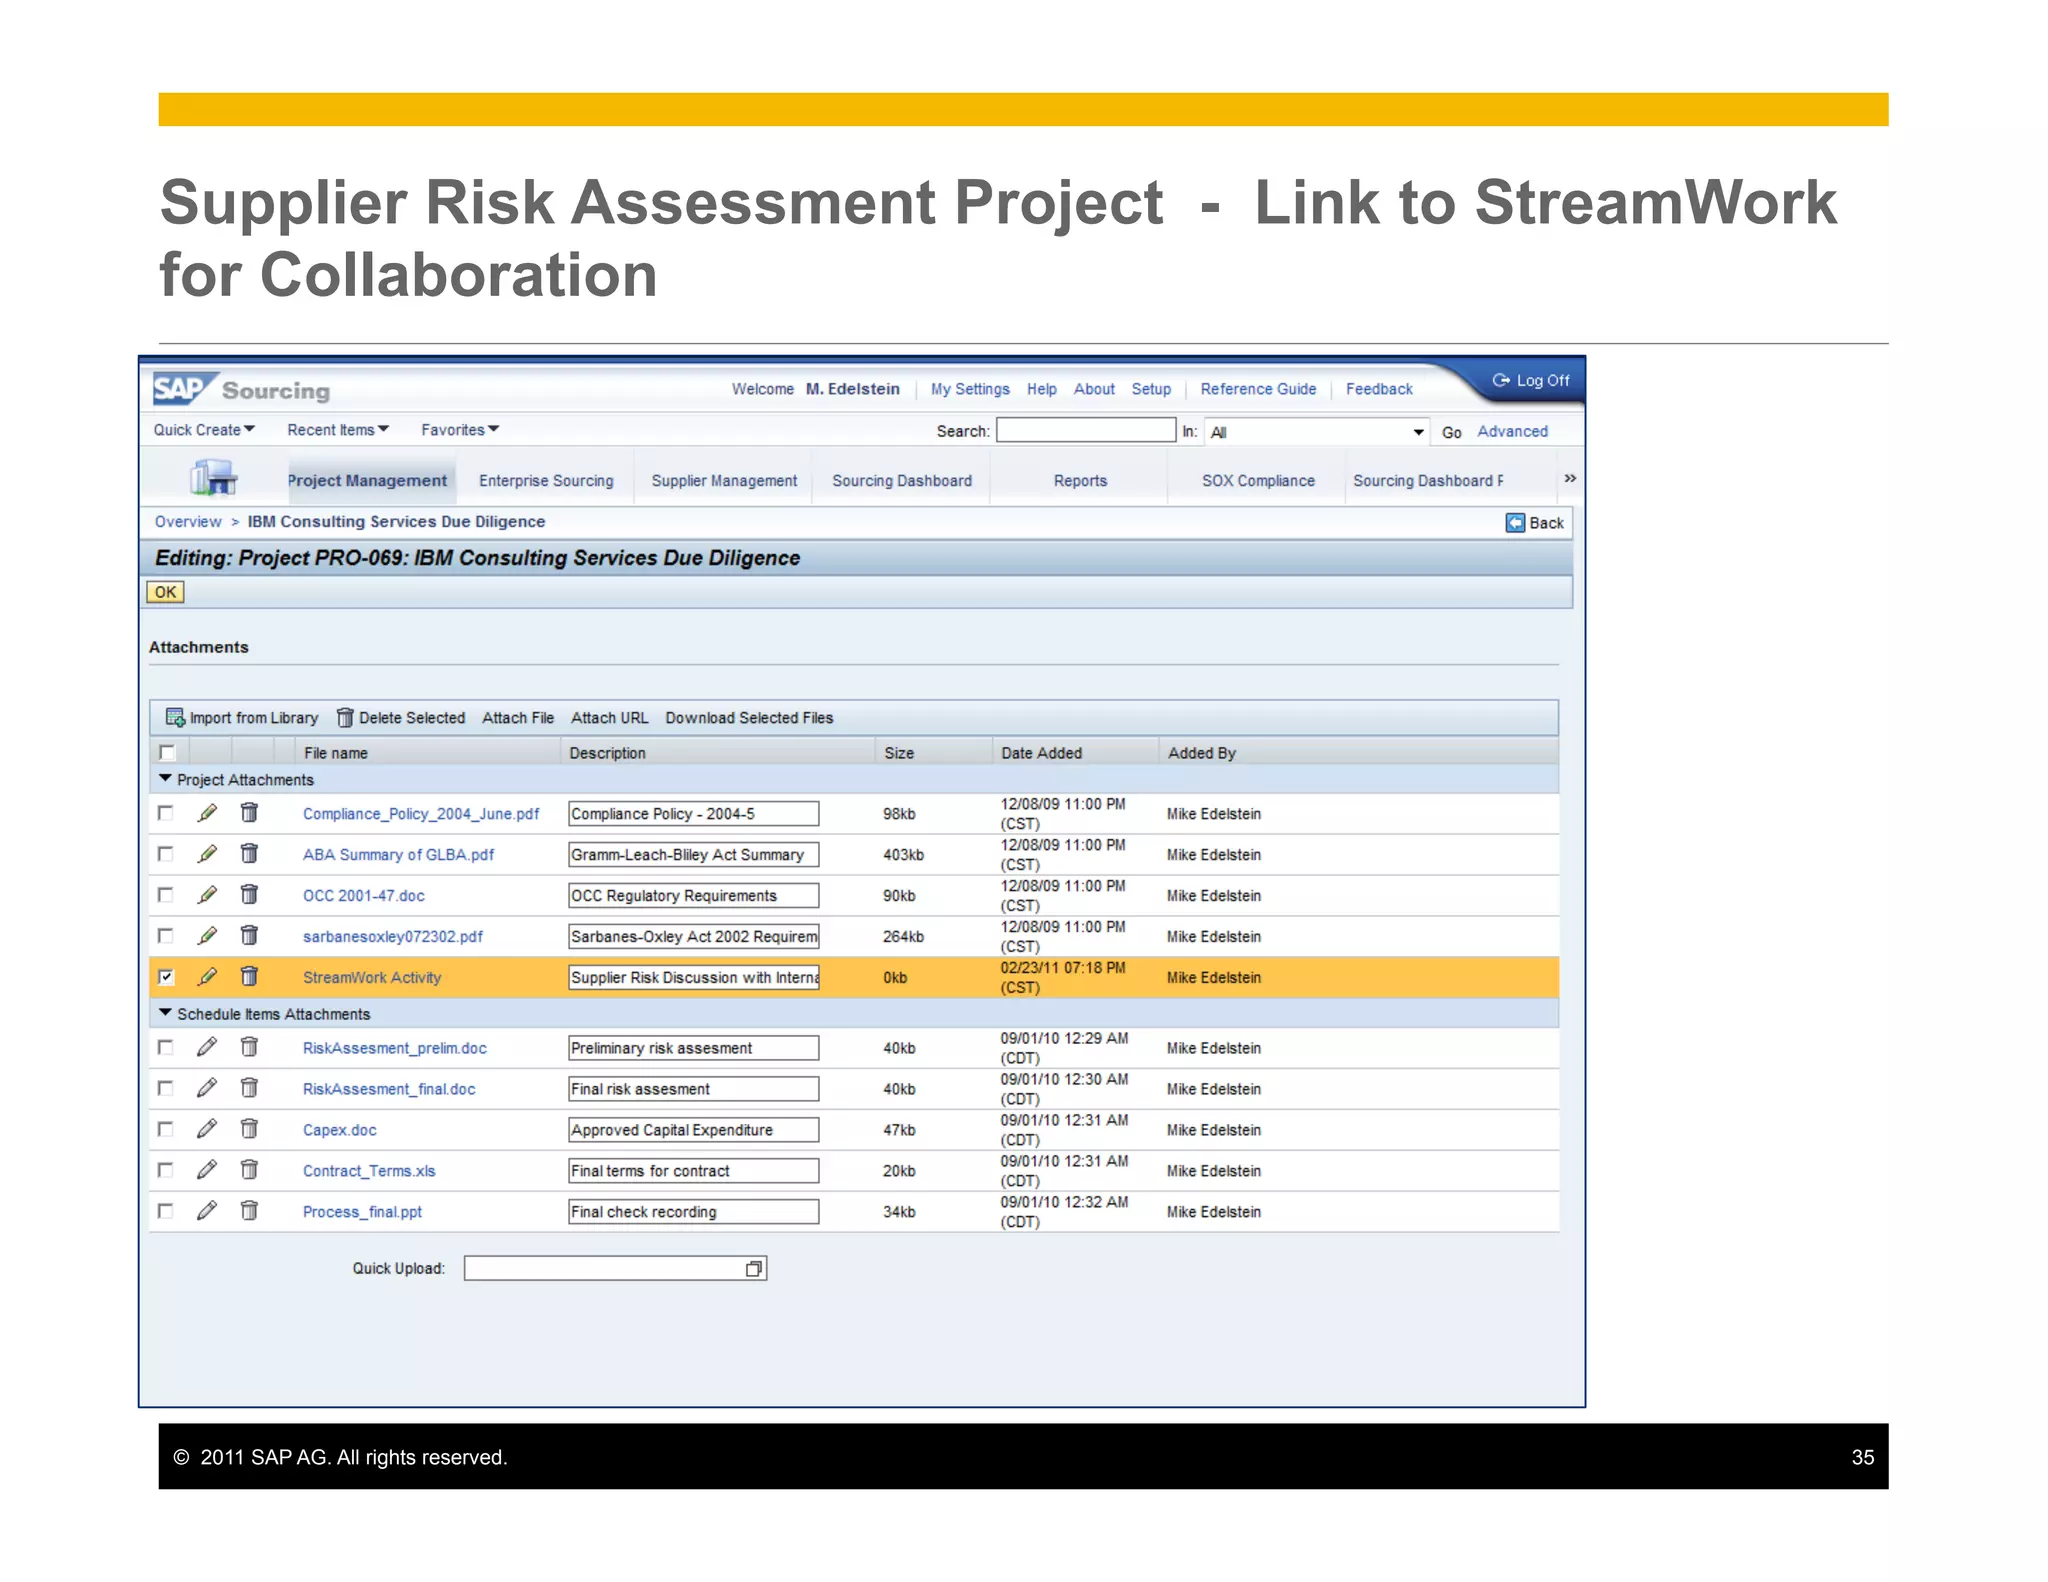Select checkbox for ABA Summary of GLBA.pdf
The height and width of the screenshot is (1582, 2048).
click(x=166, y=854)
